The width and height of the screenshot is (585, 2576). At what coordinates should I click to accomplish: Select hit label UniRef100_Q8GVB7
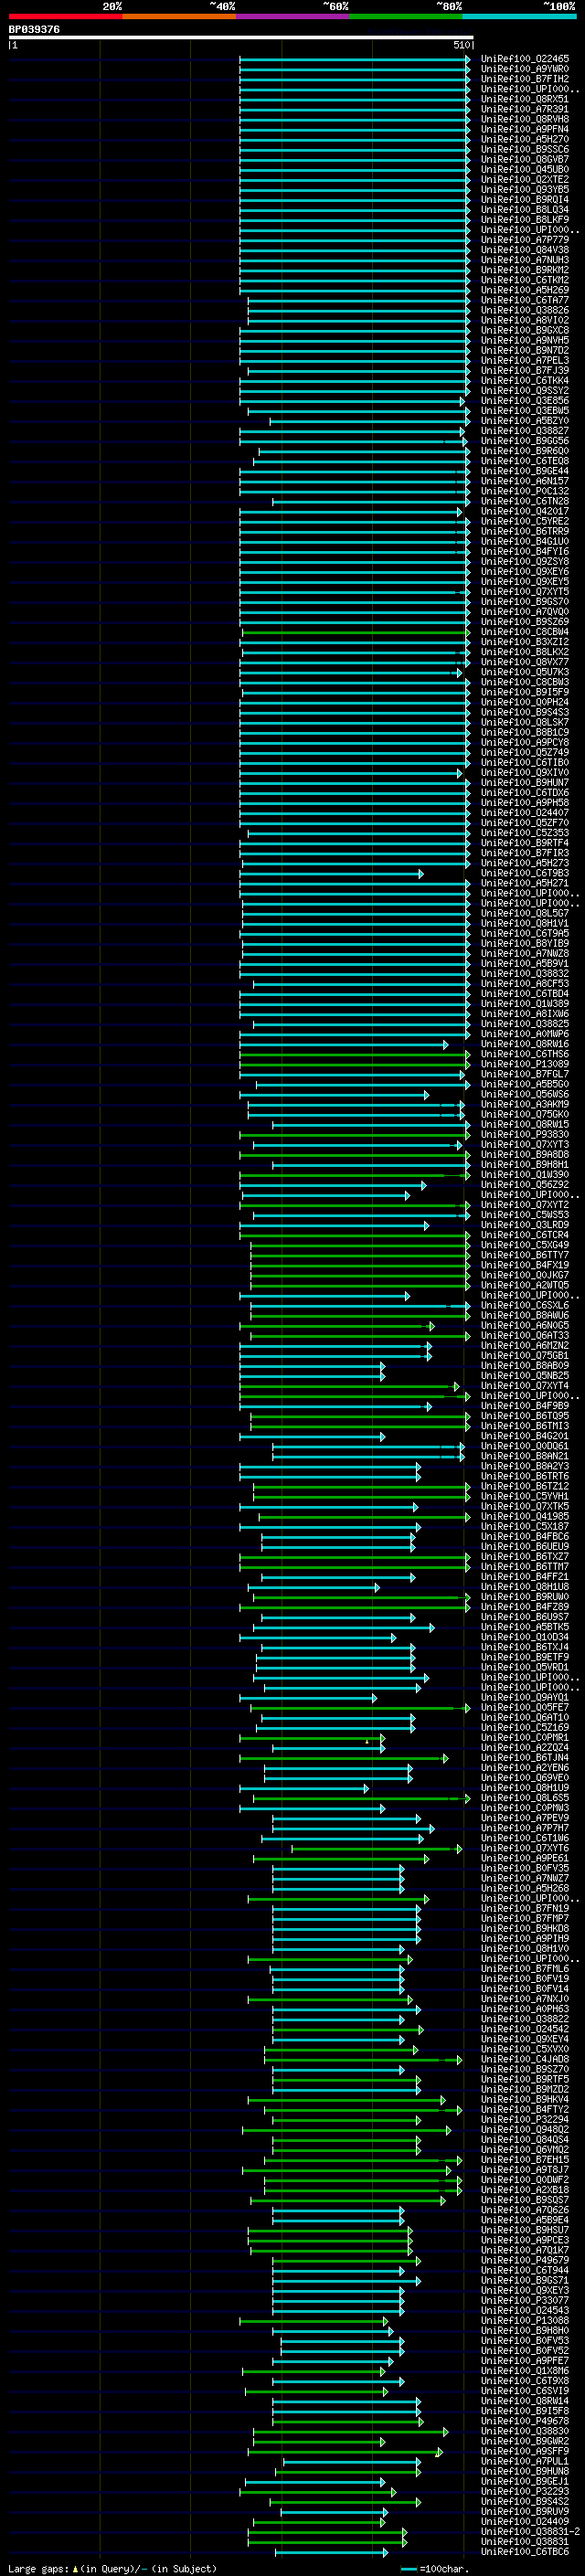tap(525, 159)
